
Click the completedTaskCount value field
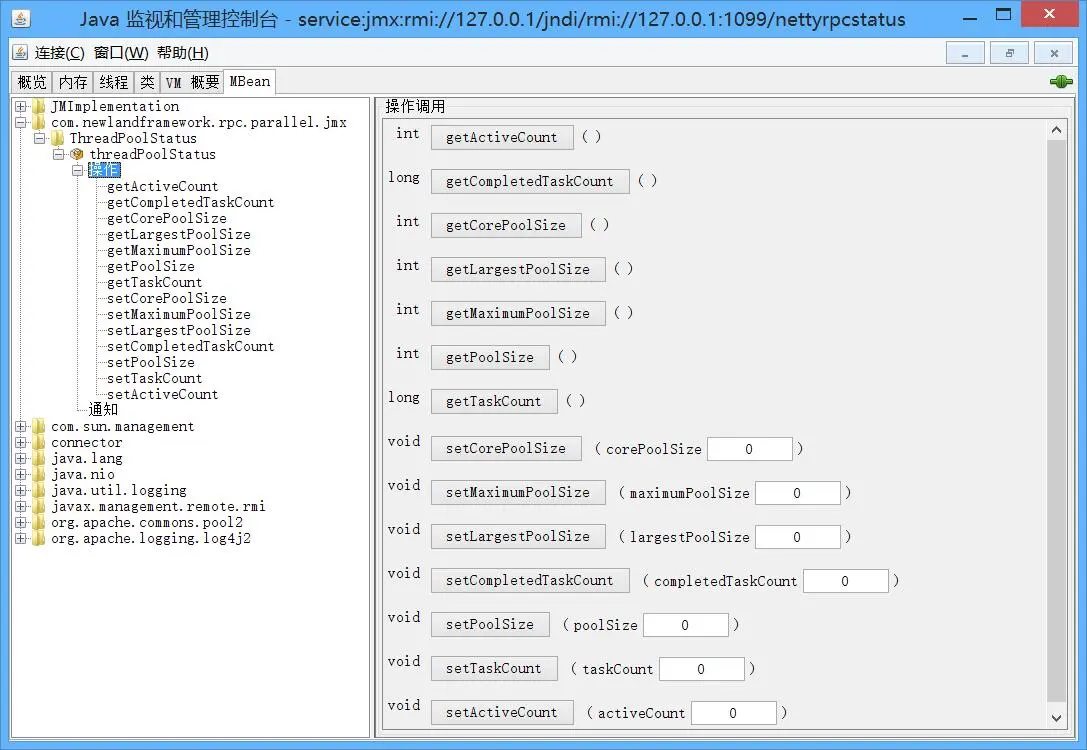click(845, 581)
